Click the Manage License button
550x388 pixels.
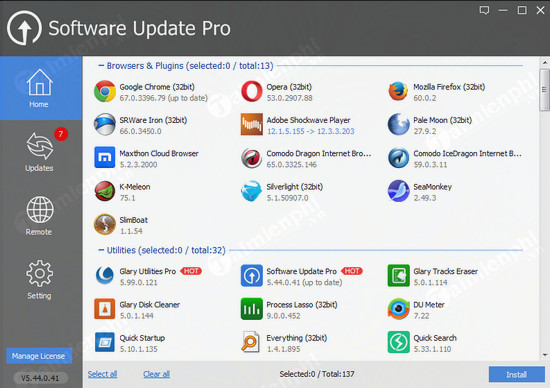(x=39, y=356)
